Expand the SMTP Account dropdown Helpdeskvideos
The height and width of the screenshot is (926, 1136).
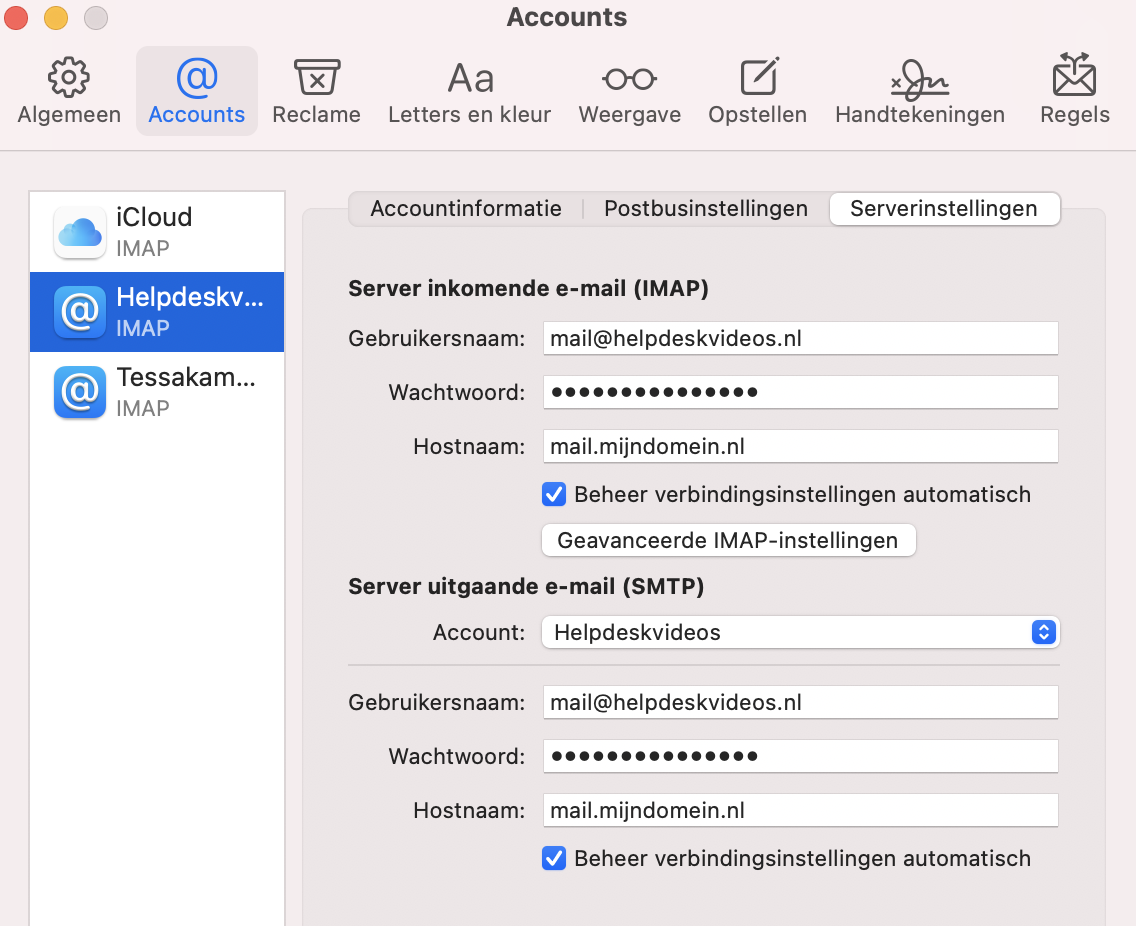[800, 632]
